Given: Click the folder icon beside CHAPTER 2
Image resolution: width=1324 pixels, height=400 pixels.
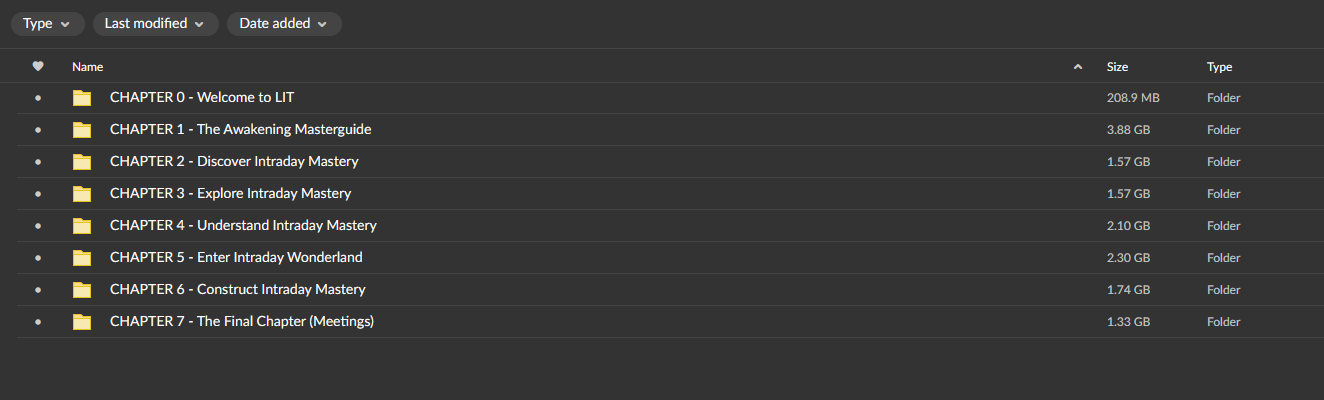Looking at the screenshot, I should point(82,162).
